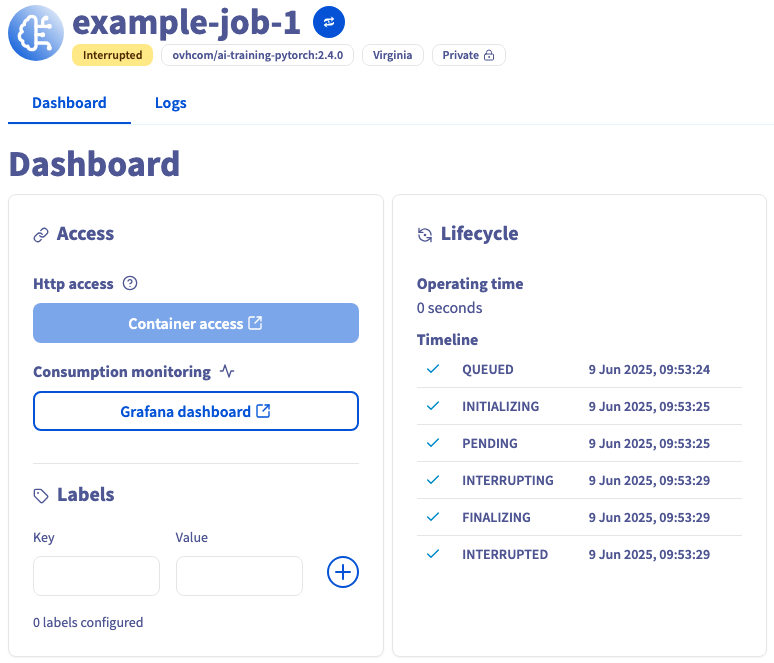Open the Grafana dashboard button
This screenshot has height=663, width=774.
196,411
